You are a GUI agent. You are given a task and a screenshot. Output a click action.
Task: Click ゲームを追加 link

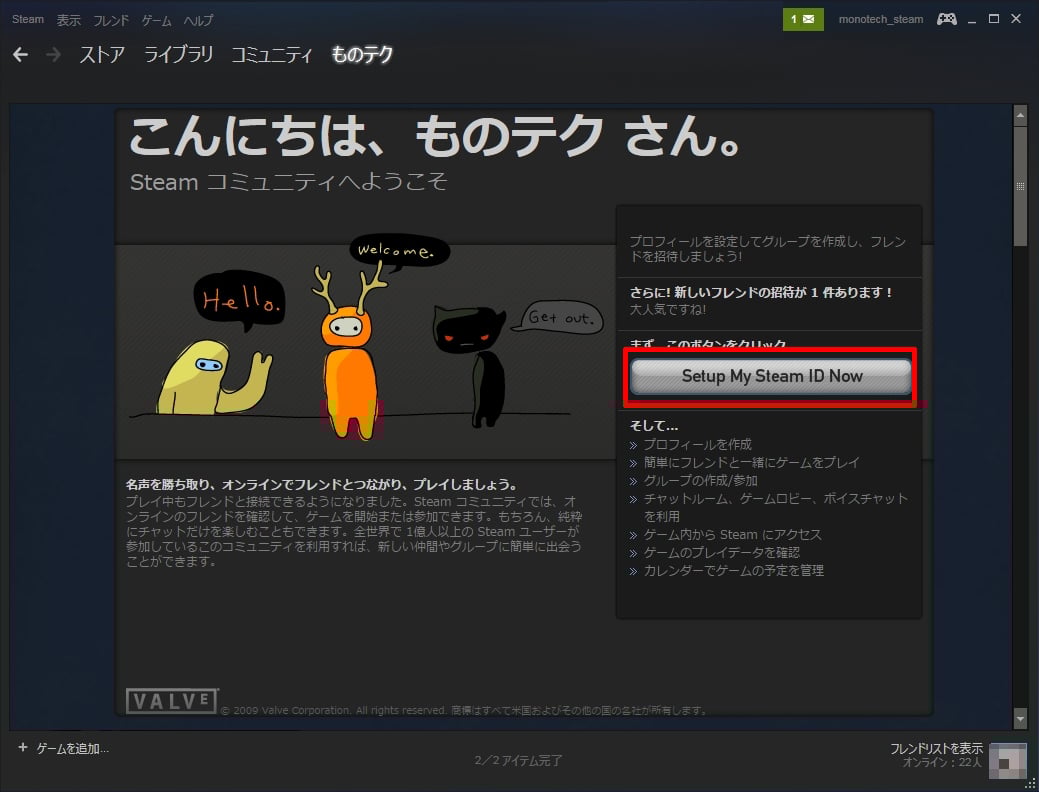(x=72, y=748)
